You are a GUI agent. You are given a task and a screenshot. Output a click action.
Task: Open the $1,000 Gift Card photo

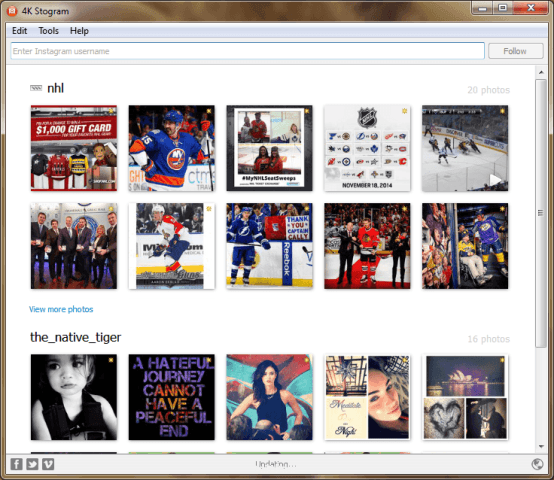[x=74, y=148]
